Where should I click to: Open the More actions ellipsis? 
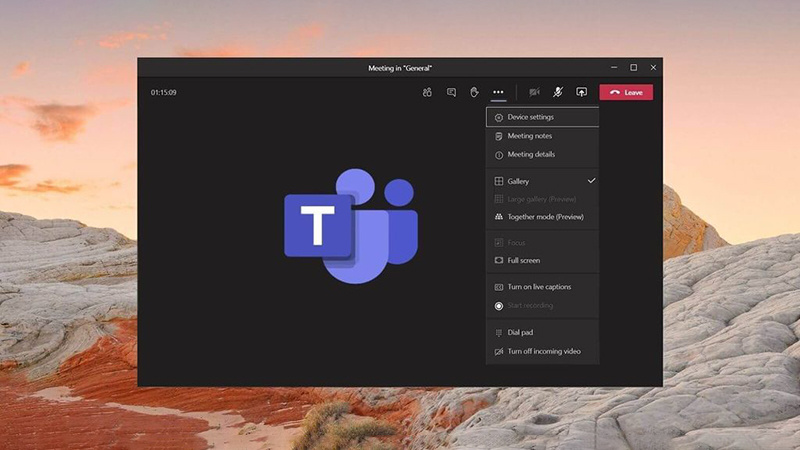tap(498, 92)
